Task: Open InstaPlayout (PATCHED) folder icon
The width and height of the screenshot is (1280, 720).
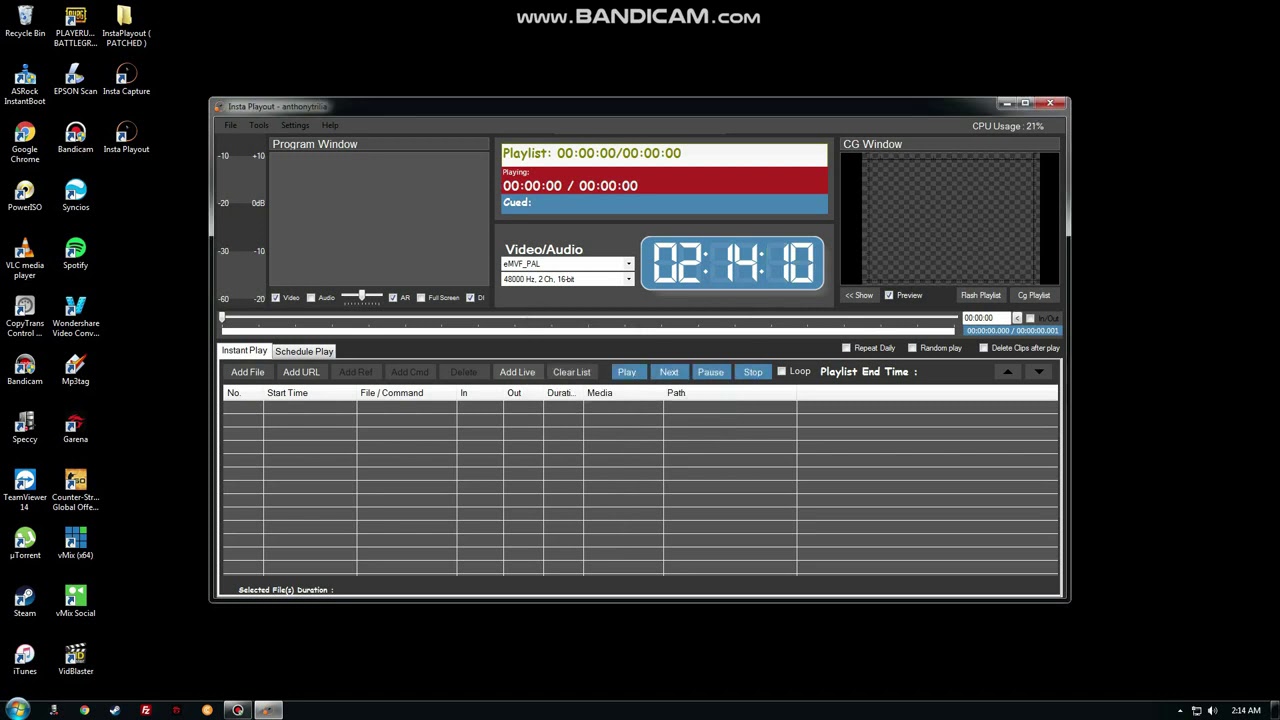Action: tap(126, 27)
